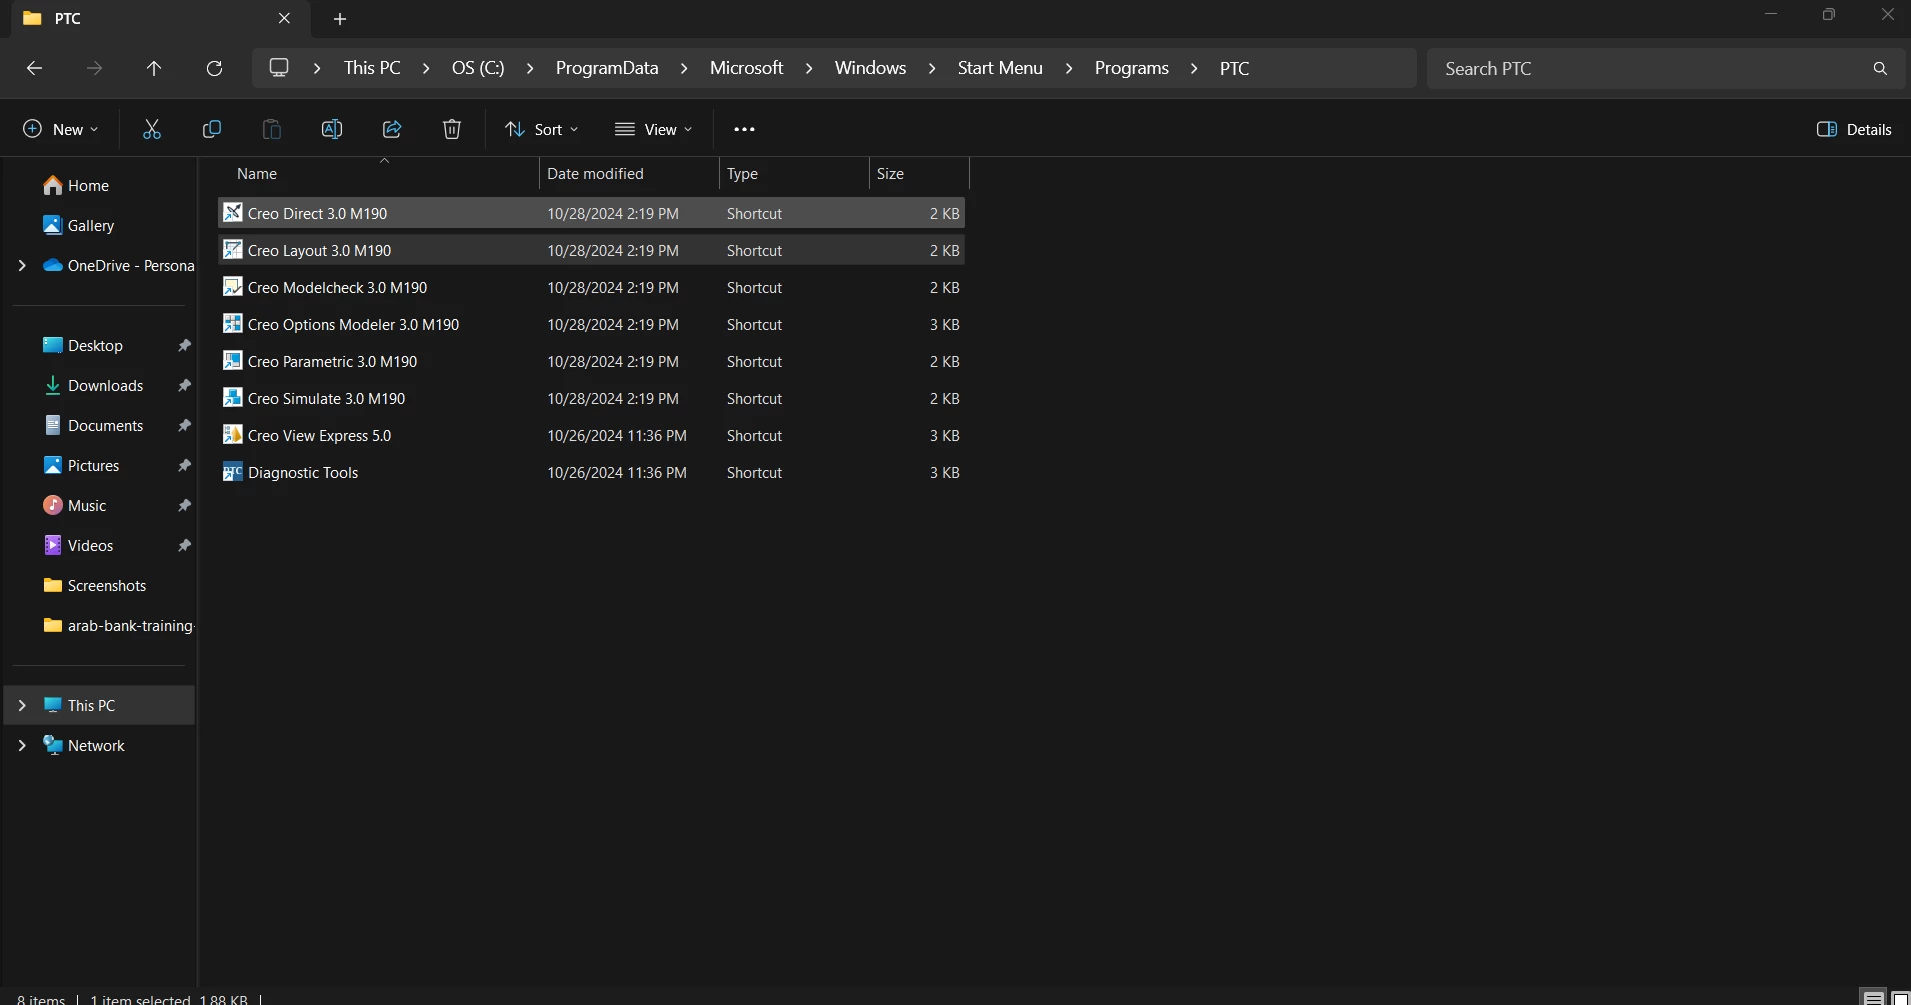
Task: Unpin Desktop from quick access
Action: pyautogui.click(x=184, y=345)
